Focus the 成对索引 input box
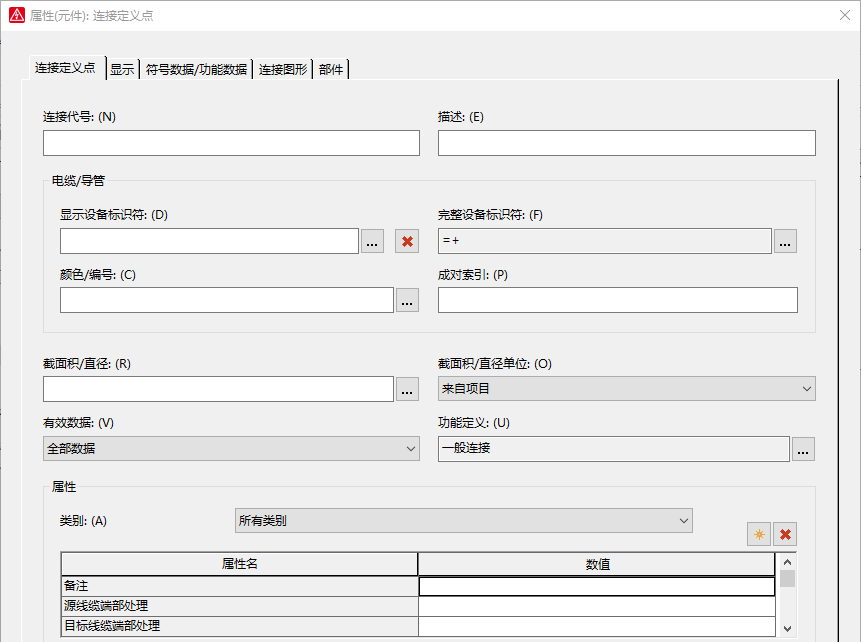This screenshot has height=642, width=861. point(617,300)
